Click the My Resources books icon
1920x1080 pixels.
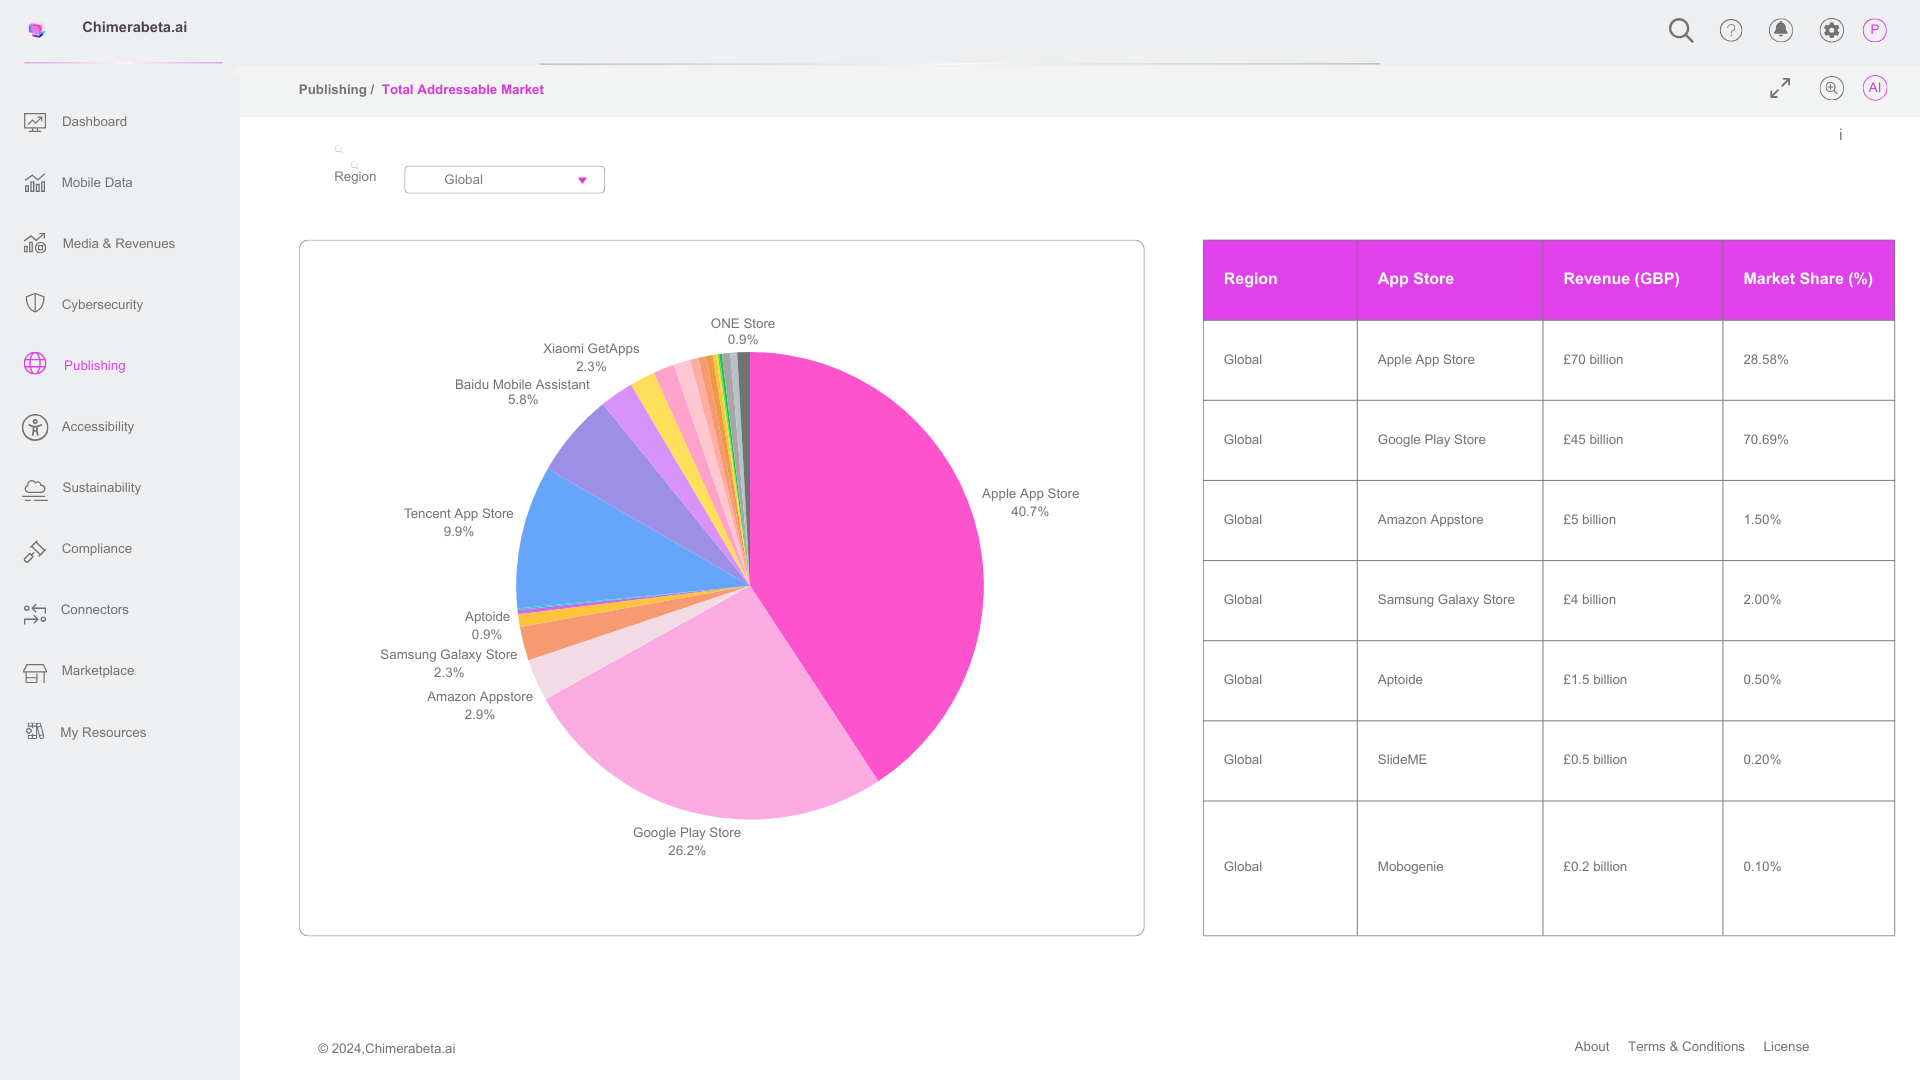click(x=35, y=732)
